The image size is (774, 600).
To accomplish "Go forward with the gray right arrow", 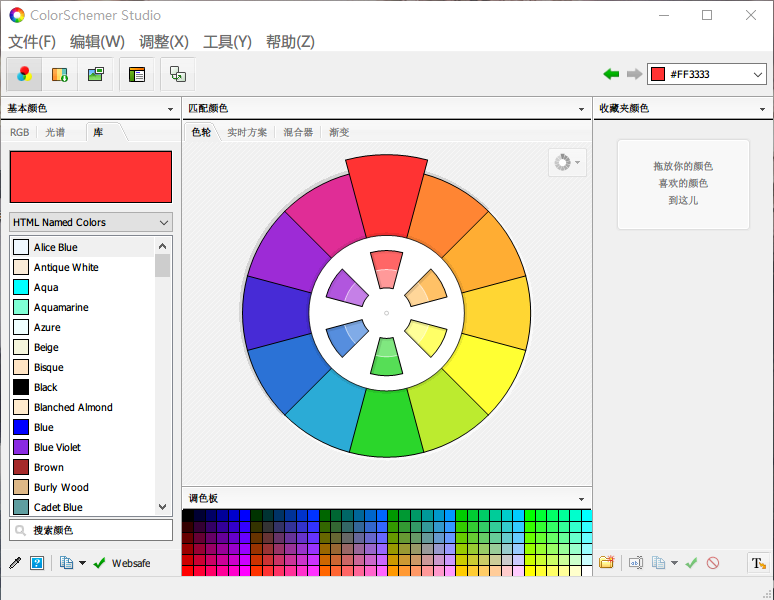I will (634, 74).
